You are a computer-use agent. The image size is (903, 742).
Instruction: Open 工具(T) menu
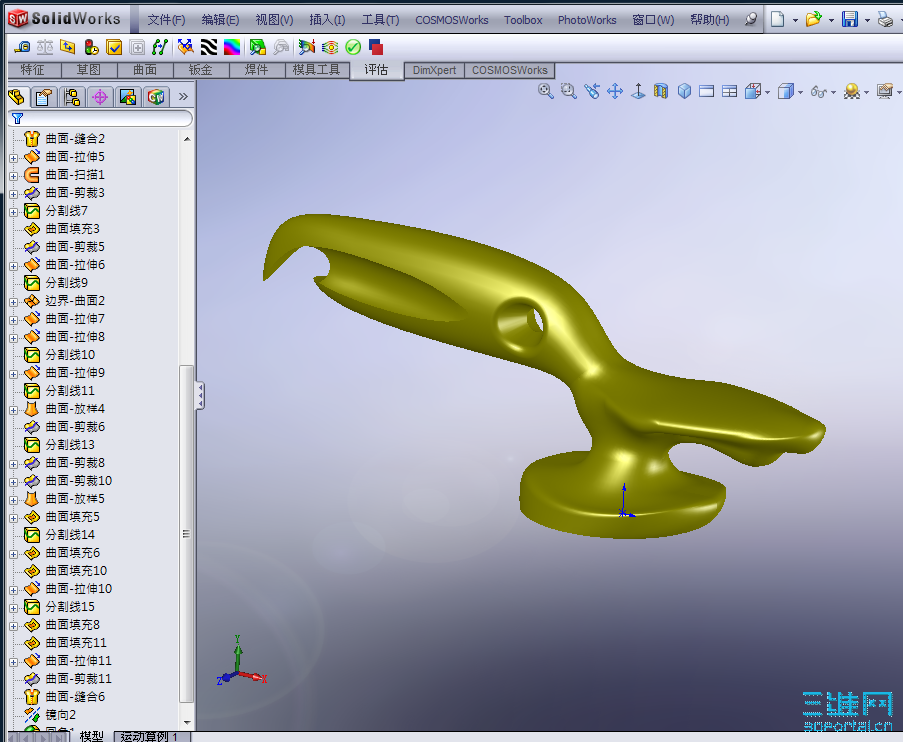click(x=380, y=20)
